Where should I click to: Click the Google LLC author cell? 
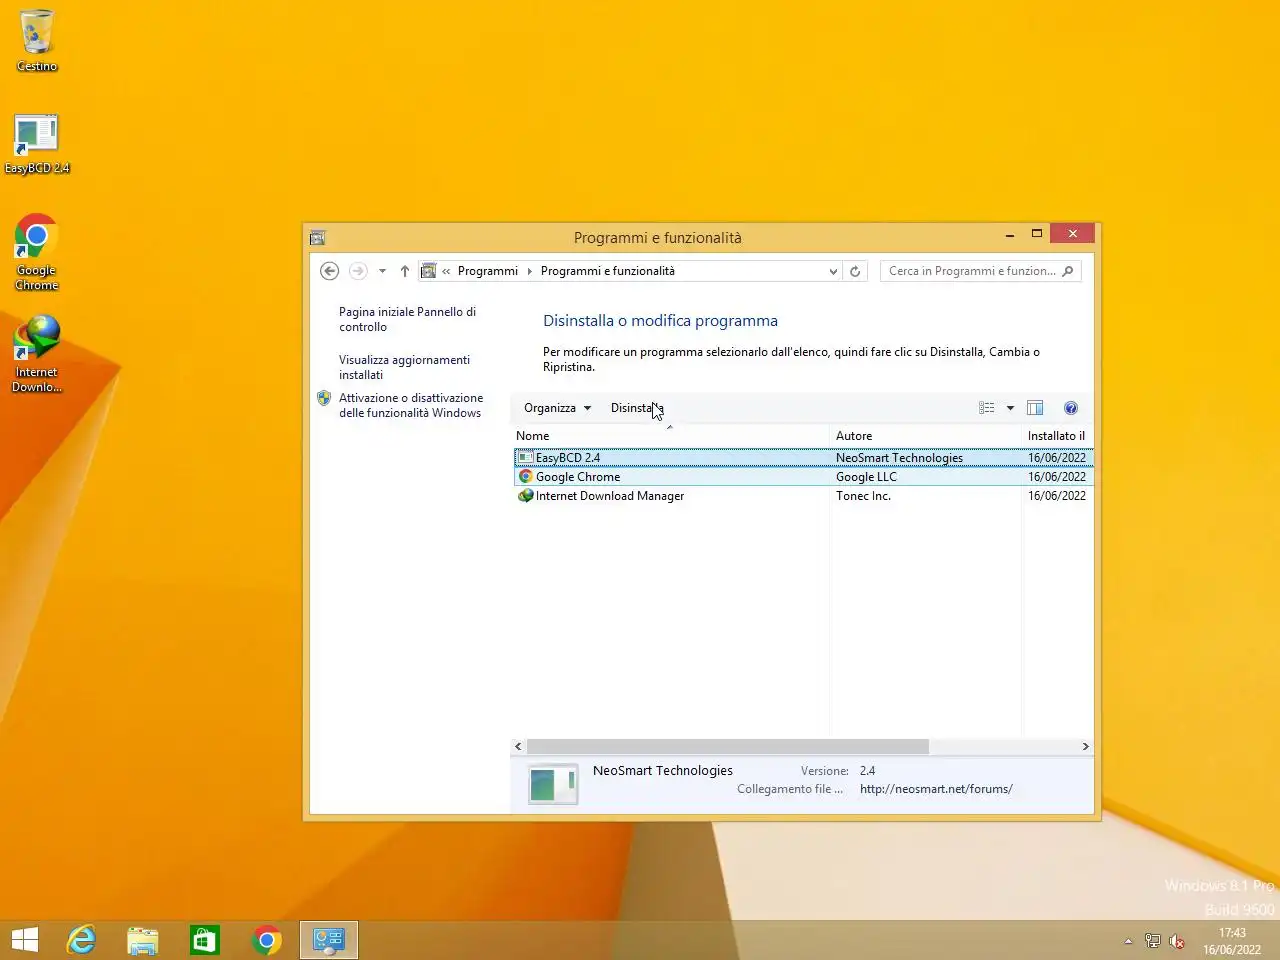(866, 477)
